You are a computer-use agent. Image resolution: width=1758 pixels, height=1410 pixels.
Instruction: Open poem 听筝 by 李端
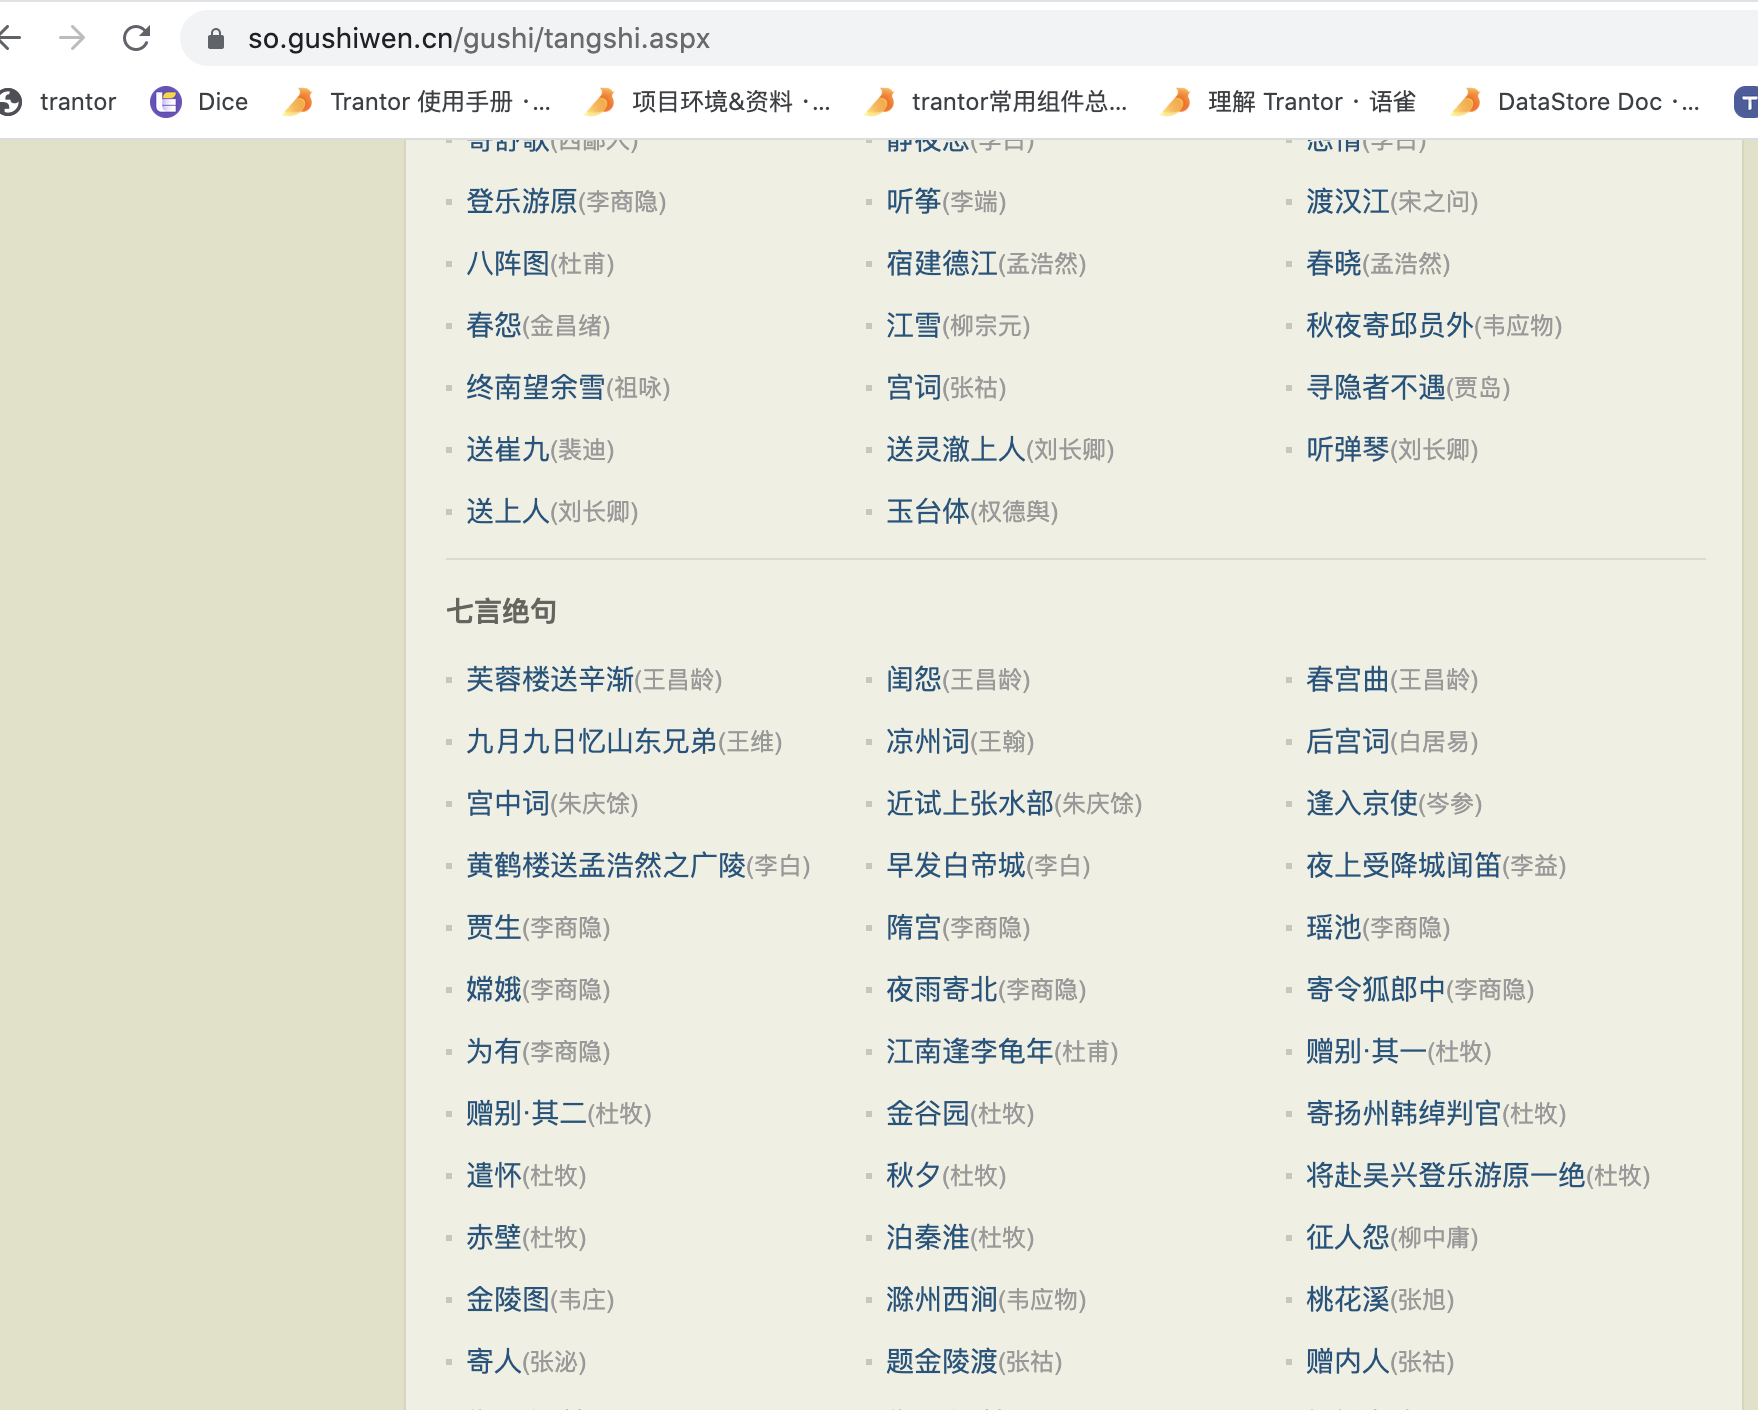[x=914, y=202]
